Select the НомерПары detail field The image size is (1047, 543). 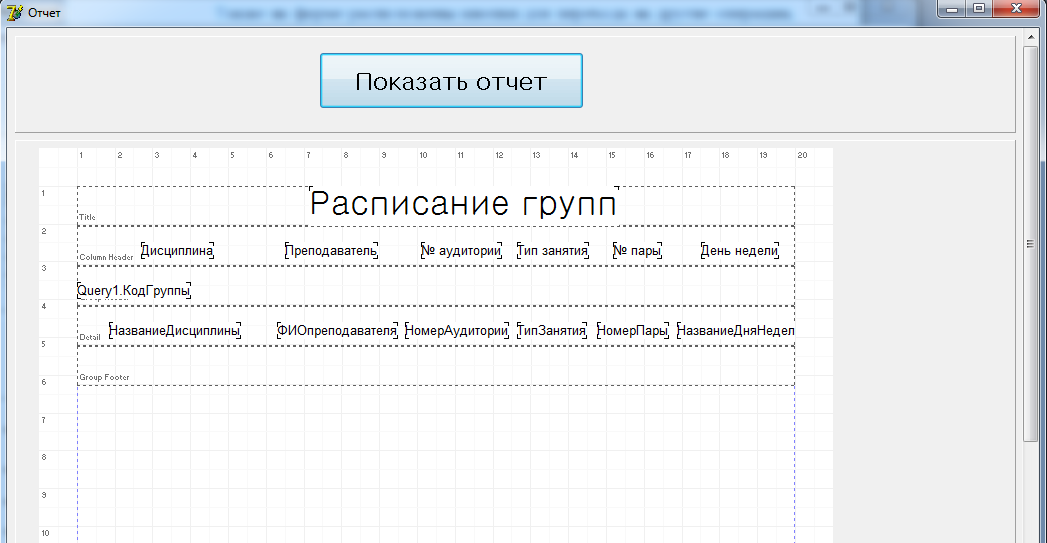(x=633, y=331)
